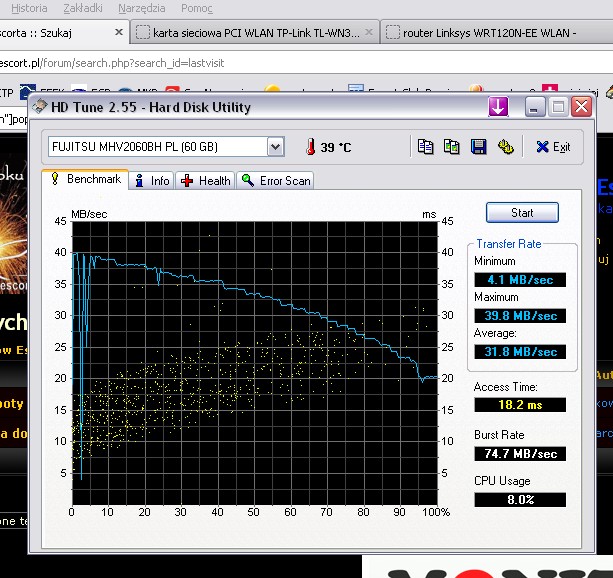Click the copy to clipboard icon
The height and width of the screenshot is (578, 613).
[x=426, y=147]
